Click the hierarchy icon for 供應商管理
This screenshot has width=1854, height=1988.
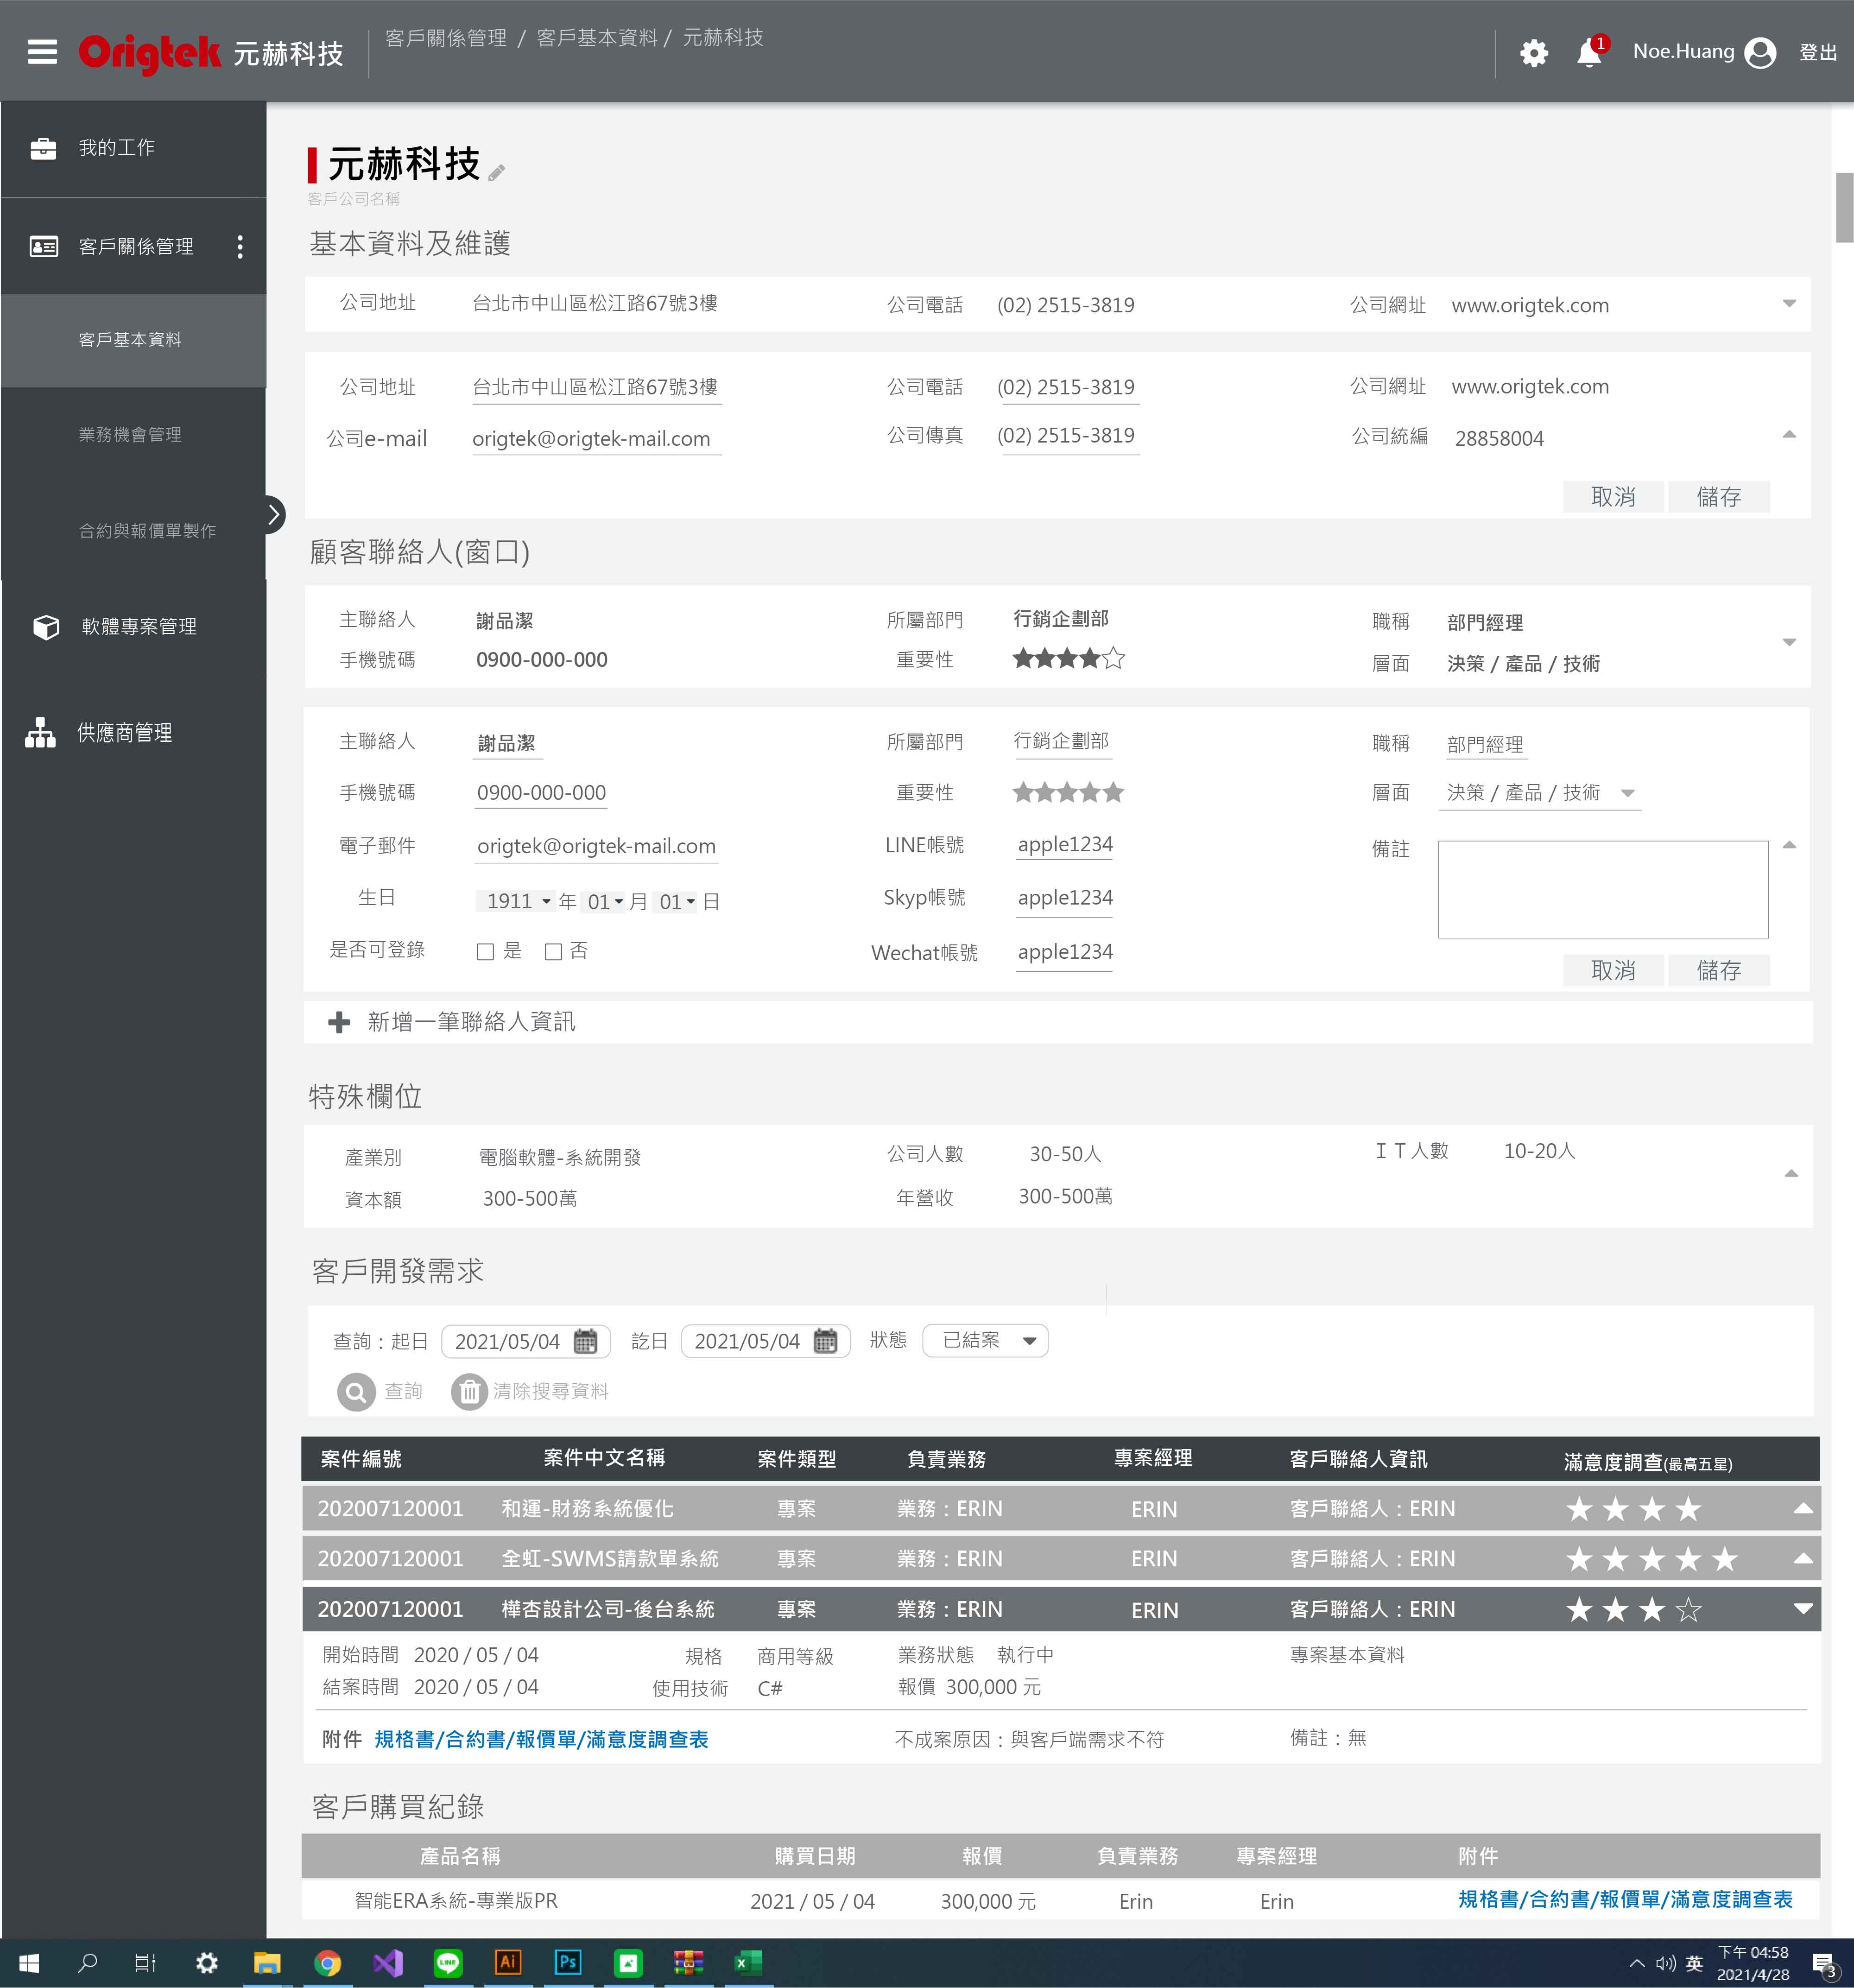pos(40,733)
